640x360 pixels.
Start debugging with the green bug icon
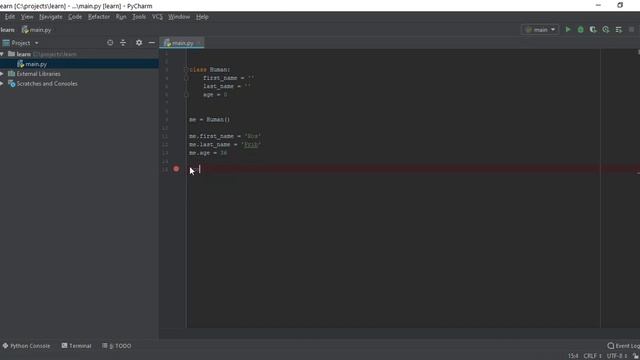pyautogui.click(x=580, y=29)
